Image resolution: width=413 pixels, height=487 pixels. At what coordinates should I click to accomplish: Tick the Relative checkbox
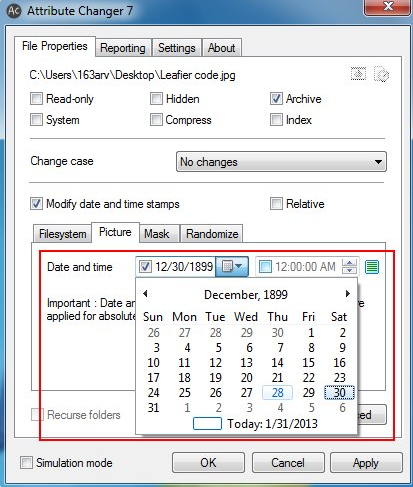pos(276,204)
